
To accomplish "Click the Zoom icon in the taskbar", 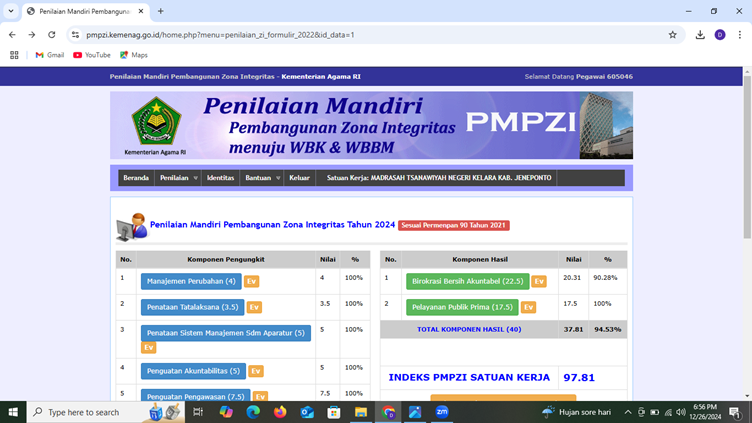I will click(442, 412).
